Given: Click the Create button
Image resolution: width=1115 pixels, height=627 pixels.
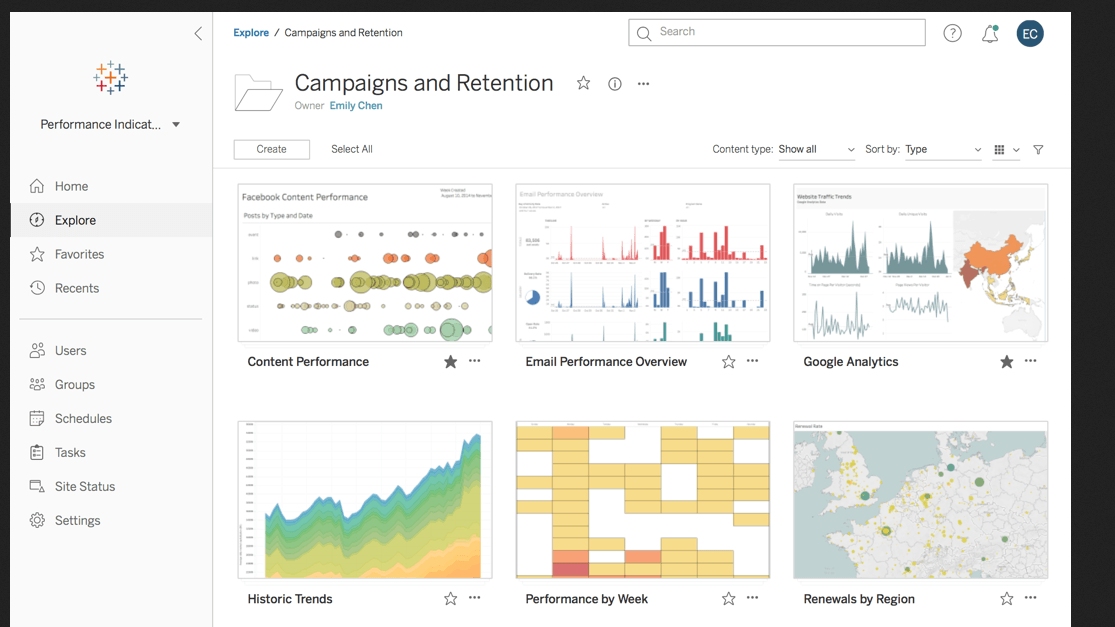Looking at the screenshot, I should click(x=271, y=149).
